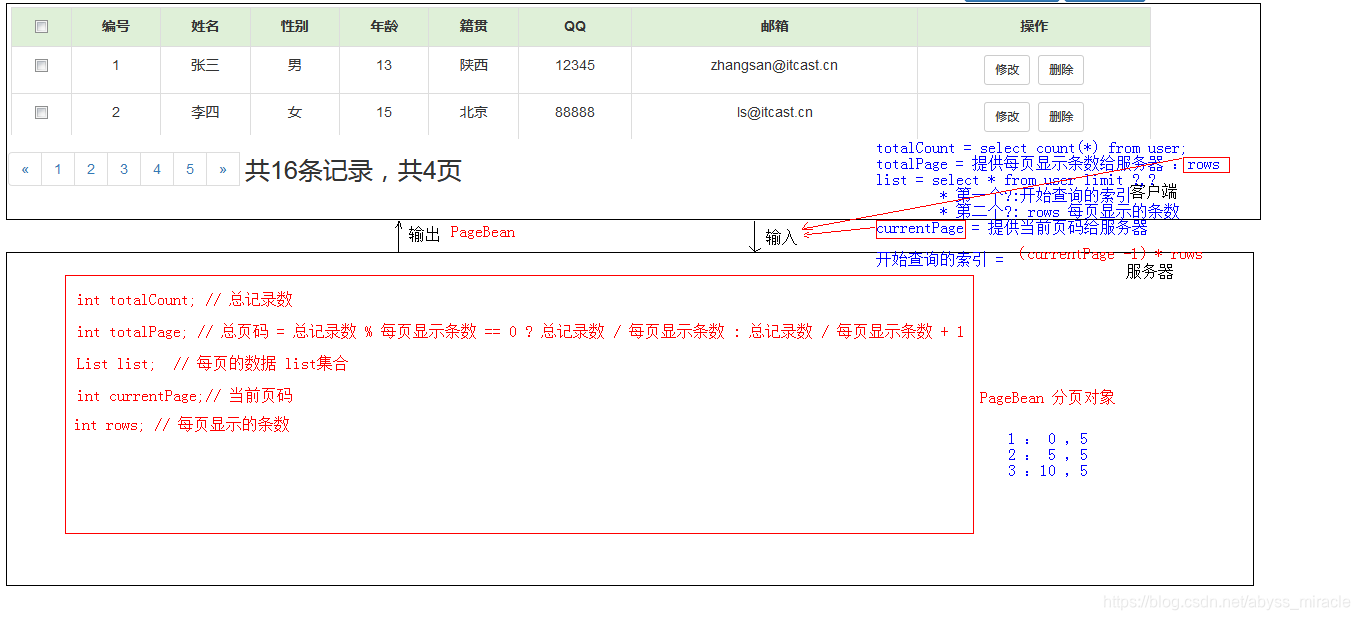The height and width of the screenshot is (620, 1360).
Task: Click the 操作 column header
Action: click(1034, 26)
